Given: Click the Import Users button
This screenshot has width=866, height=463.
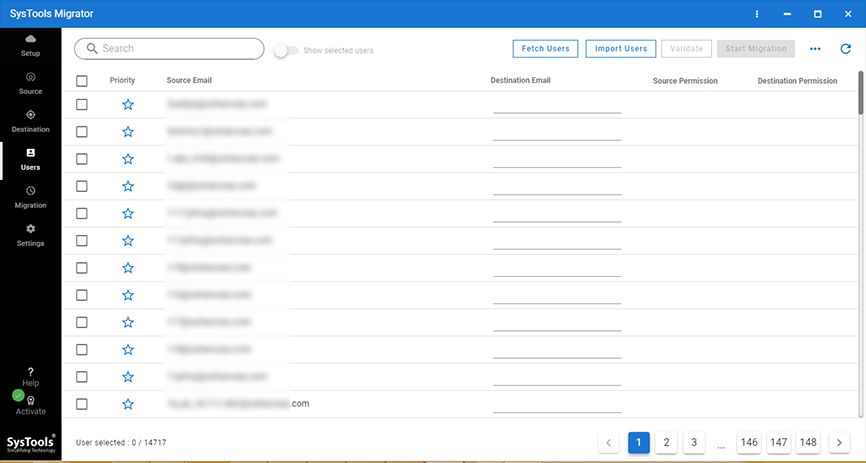Looking at the screenshot, I should tap(621, 49).
